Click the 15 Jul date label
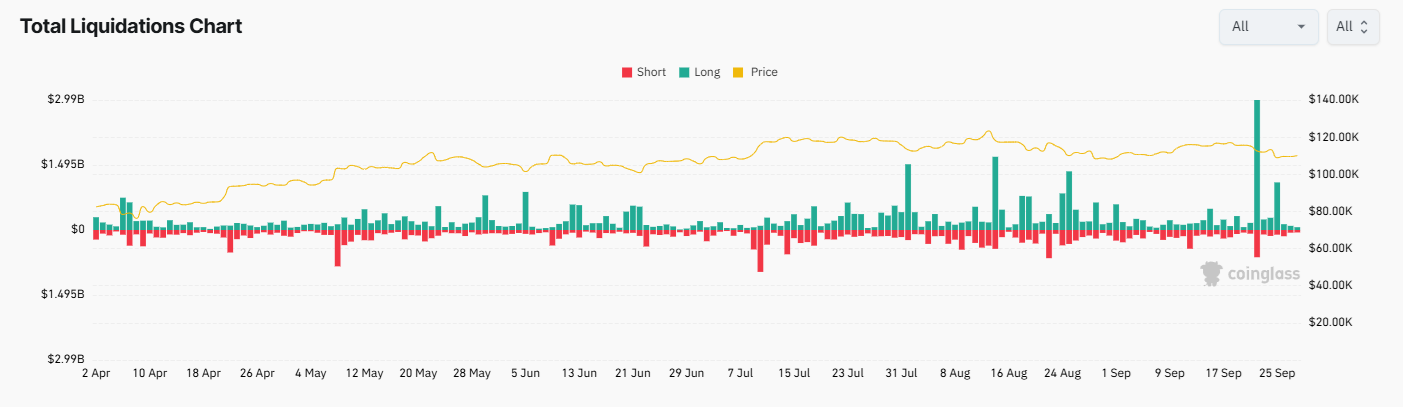Viewport: 1403px width, 407px height. (x=795, y=373)
